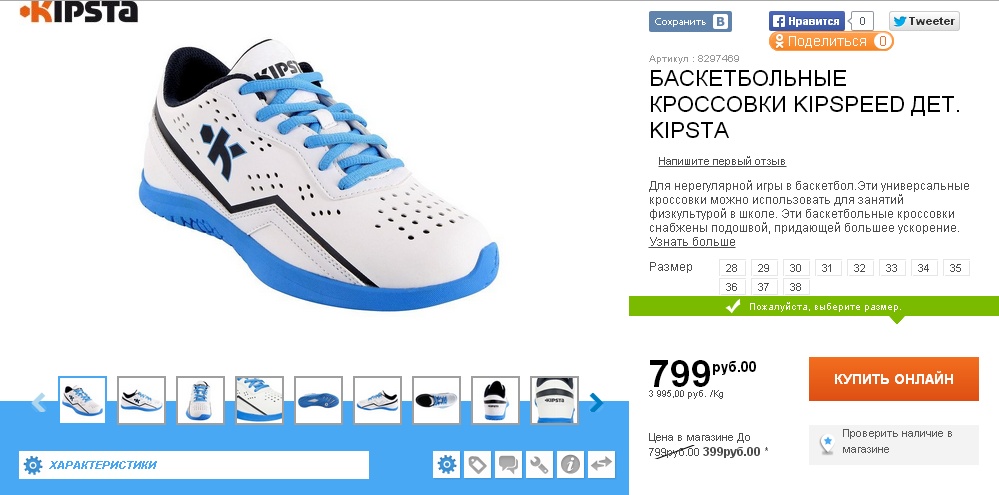Image resolution: width=999 pixels, height=495 pixels.
Task: Click the price tag icon tab
Action: pyautogui.click(x=477, y=464)
